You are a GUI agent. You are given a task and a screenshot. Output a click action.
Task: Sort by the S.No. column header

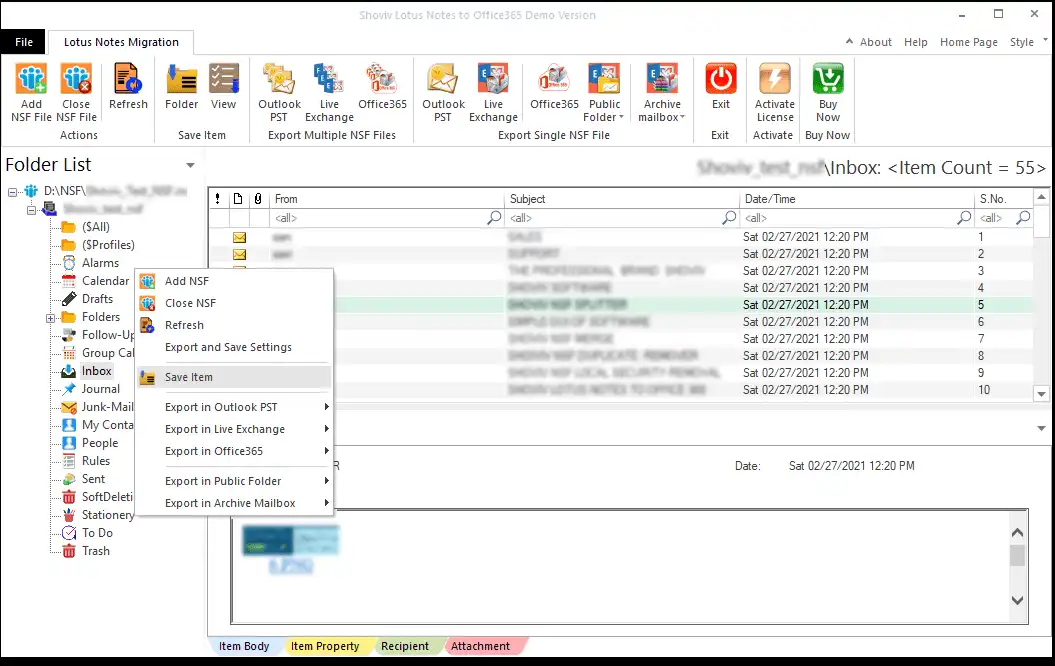(x=1003, y=199)
